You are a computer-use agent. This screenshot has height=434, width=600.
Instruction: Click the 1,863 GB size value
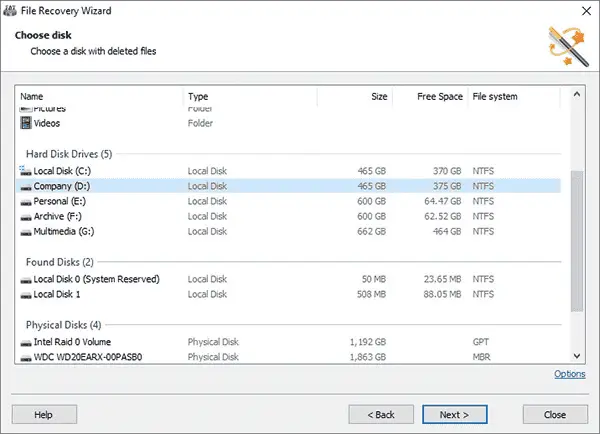[x=368, y=357]
